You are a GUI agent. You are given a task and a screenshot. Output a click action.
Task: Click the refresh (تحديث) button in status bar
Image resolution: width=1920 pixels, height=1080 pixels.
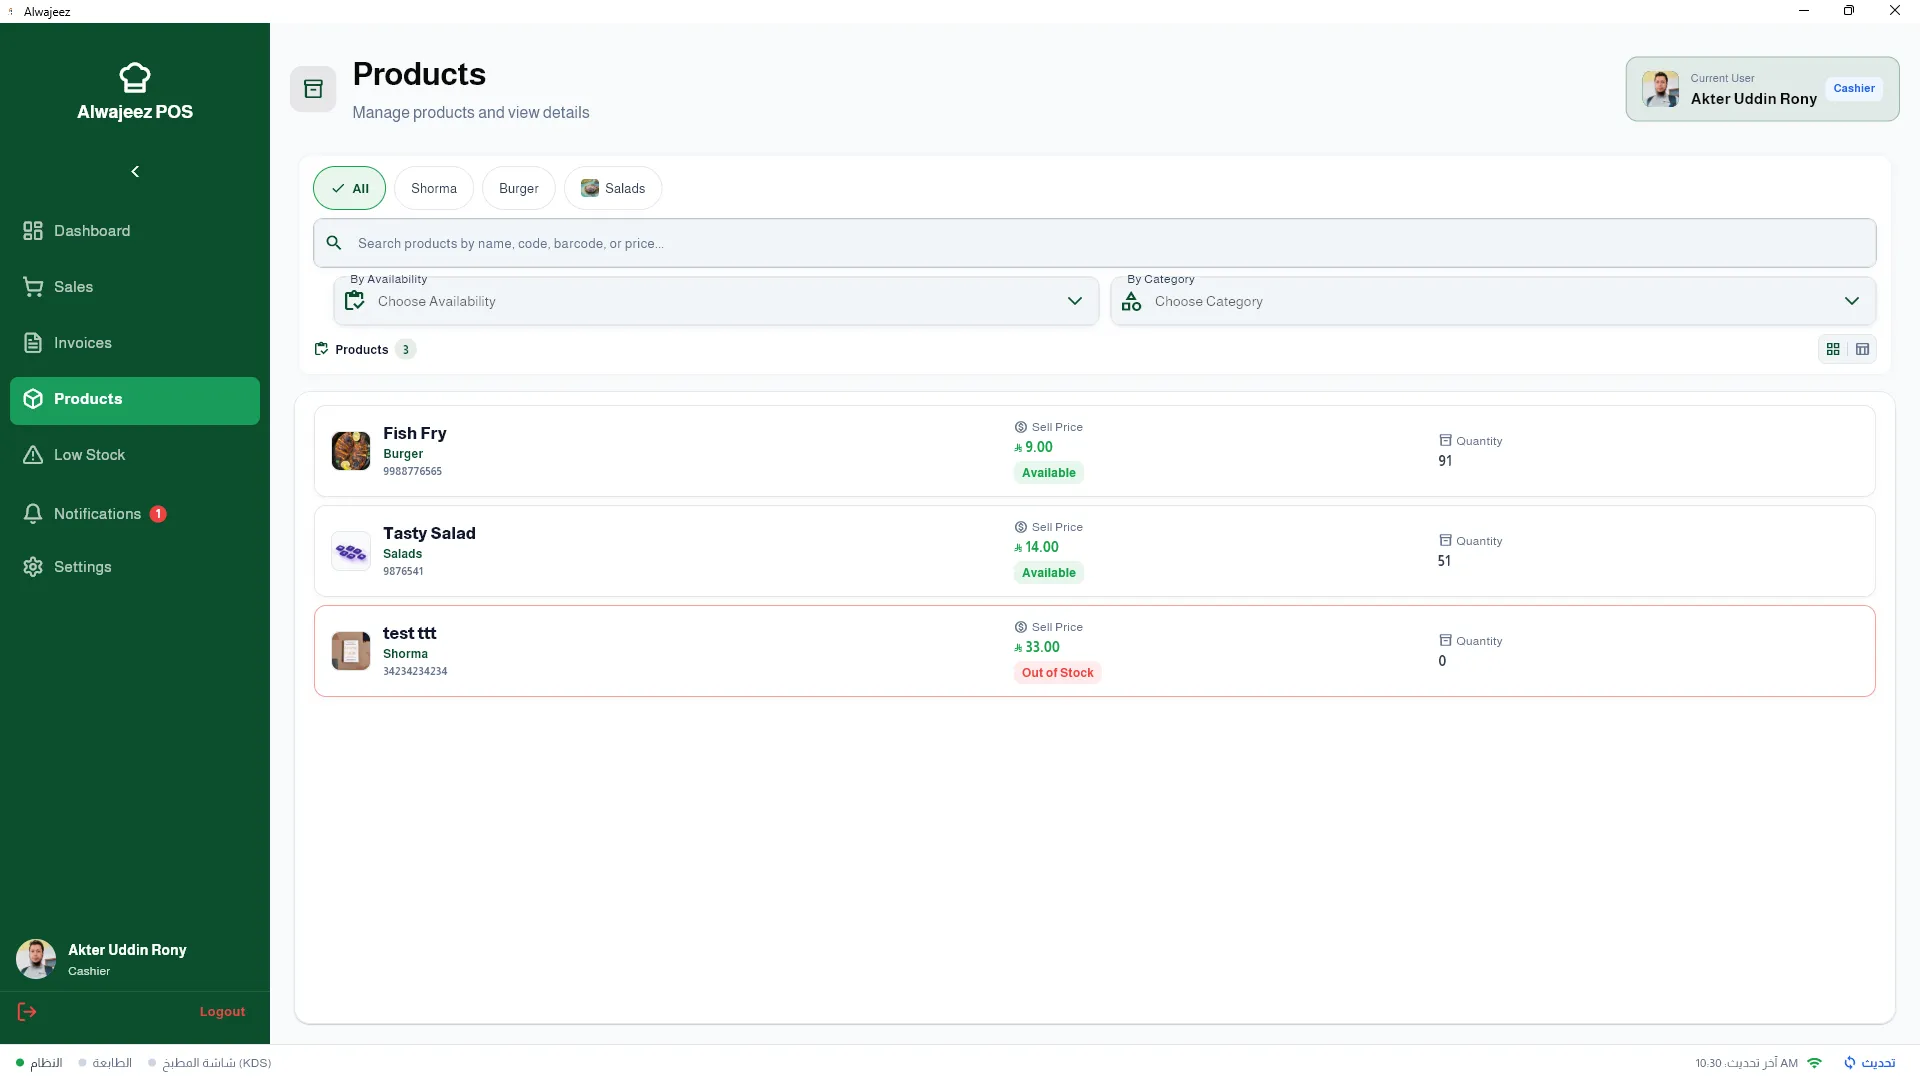(1869, 1063)
